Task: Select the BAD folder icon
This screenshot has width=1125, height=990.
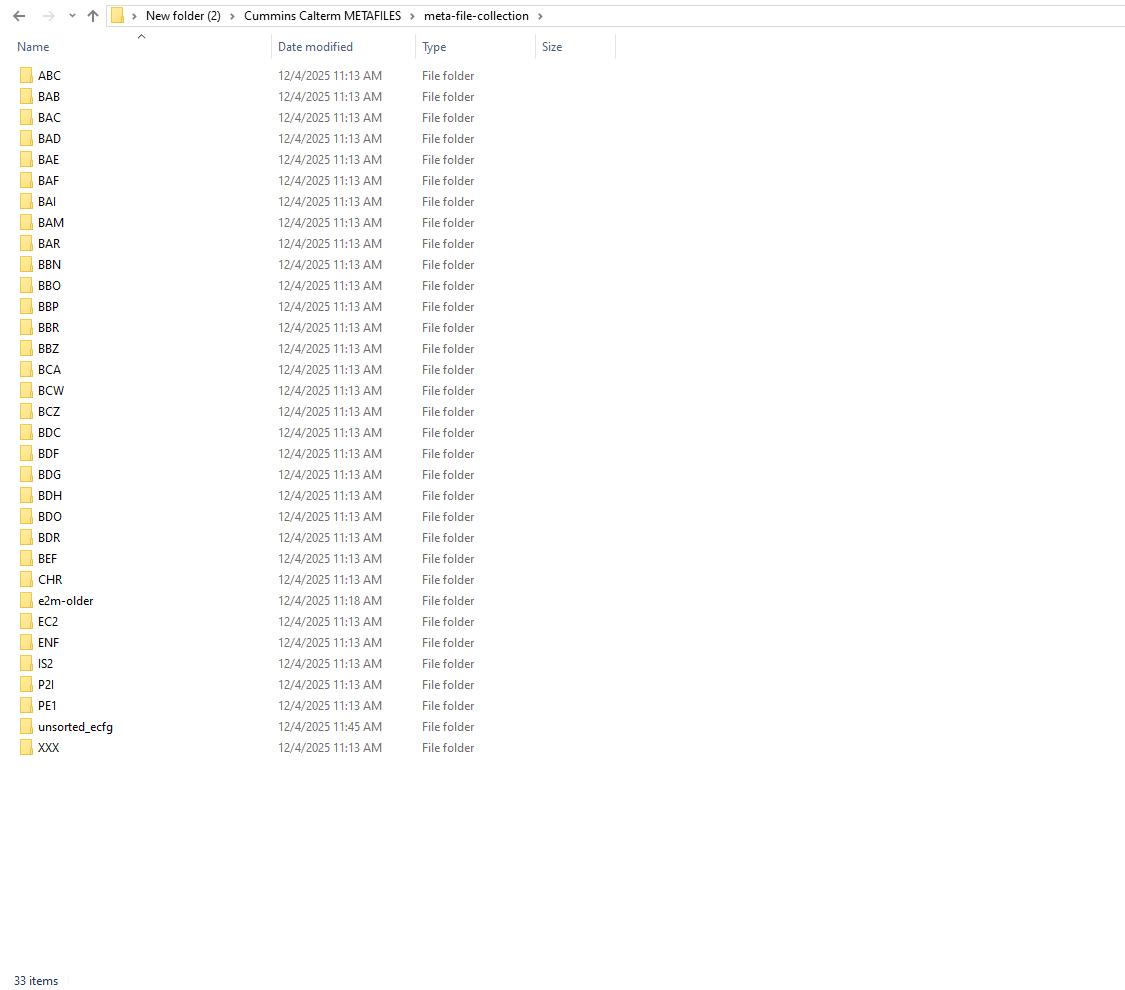Action: 27,138
